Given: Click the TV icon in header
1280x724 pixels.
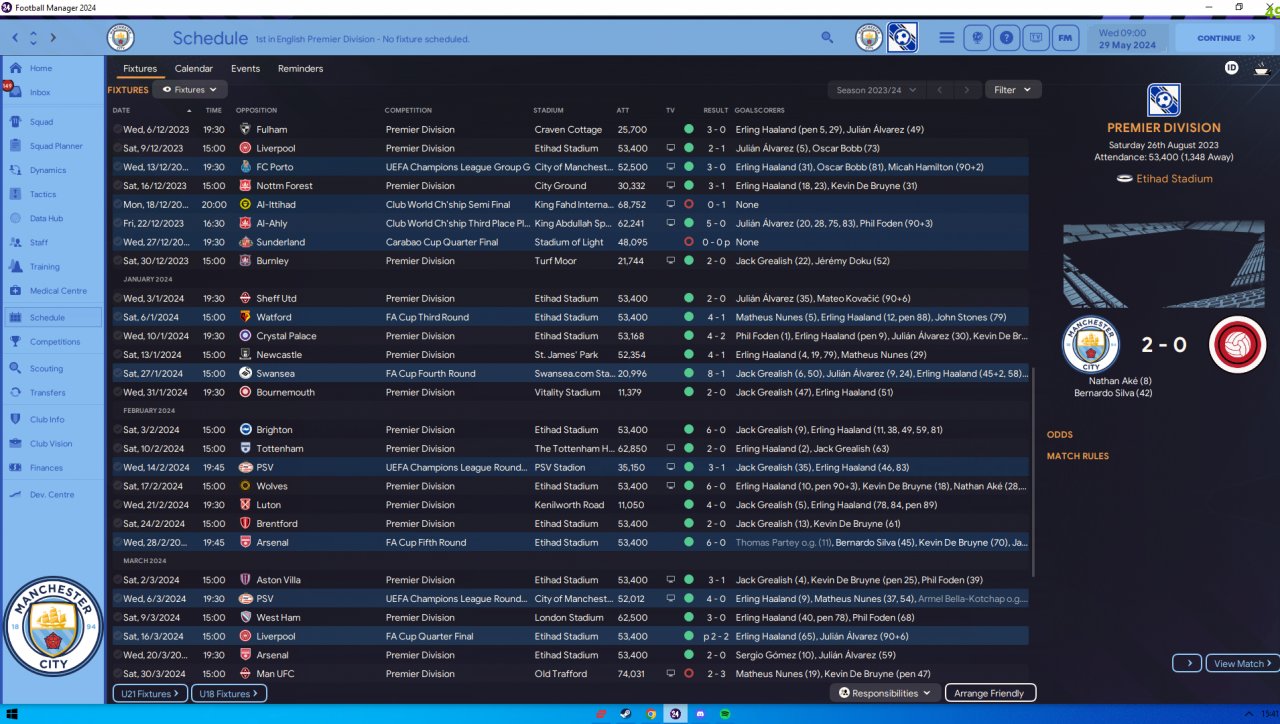Looking at the screenshot, I should (1037, 38).
